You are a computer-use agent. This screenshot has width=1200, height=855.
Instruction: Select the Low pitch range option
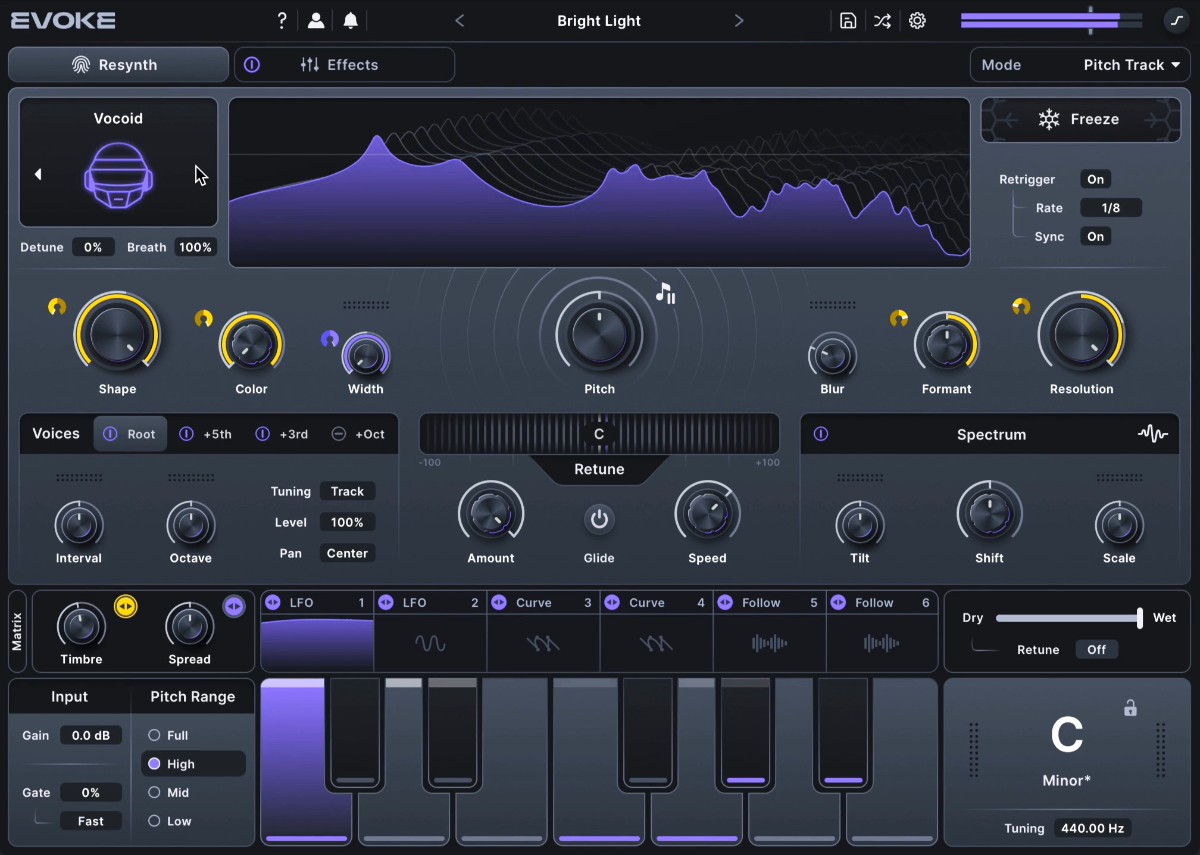click(179, 821)
